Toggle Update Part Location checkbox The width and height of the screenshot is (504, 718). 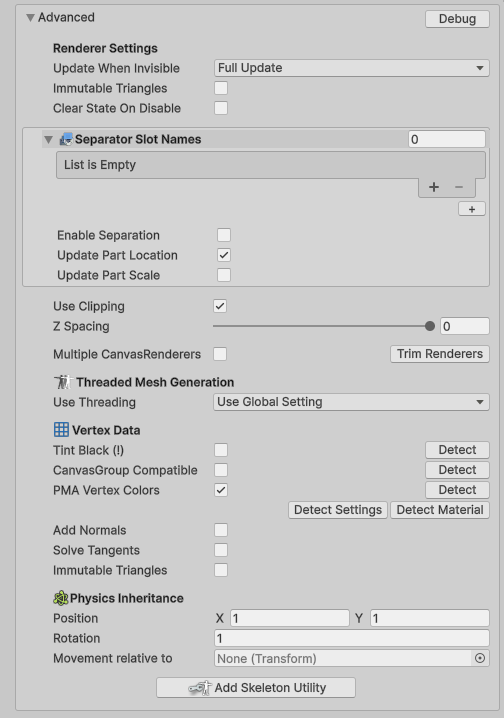(x=224, y=255)
